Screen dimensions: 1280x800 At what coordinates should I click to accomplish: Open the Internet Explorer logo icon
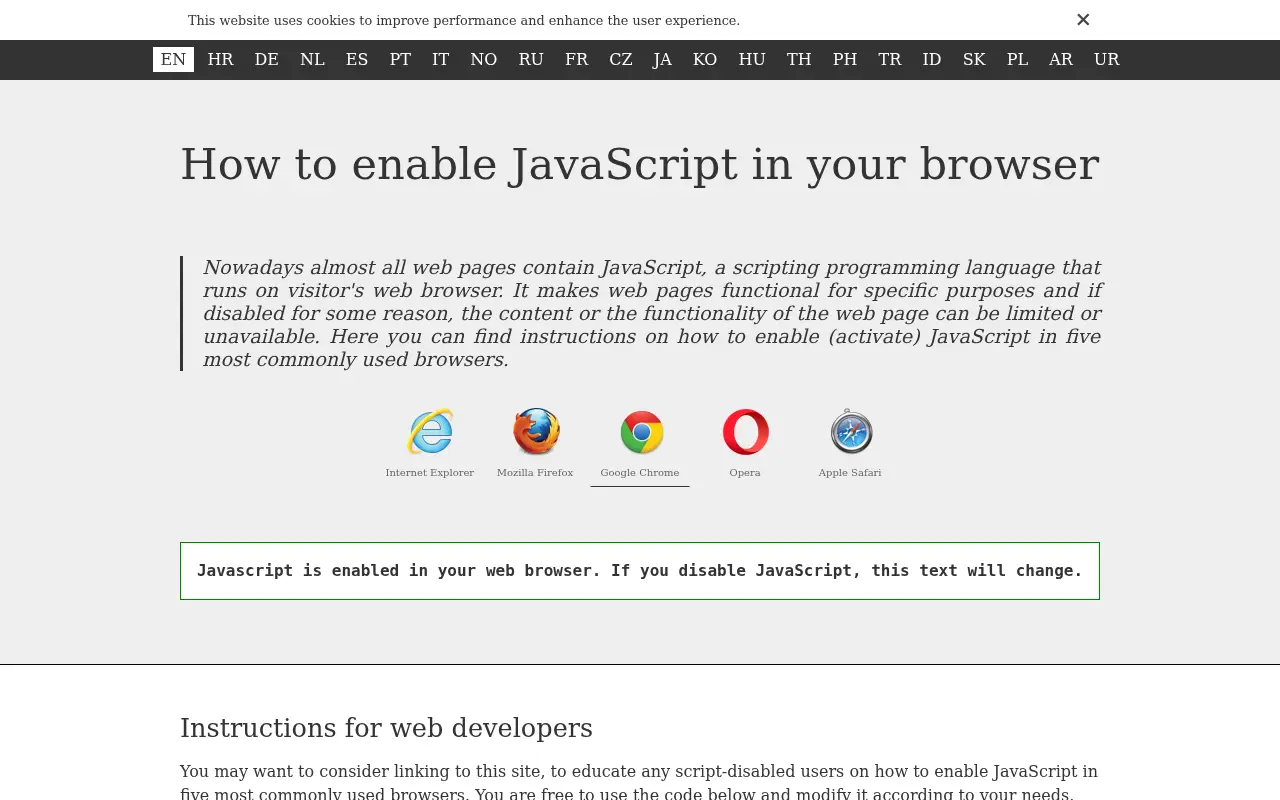point(430,432)
